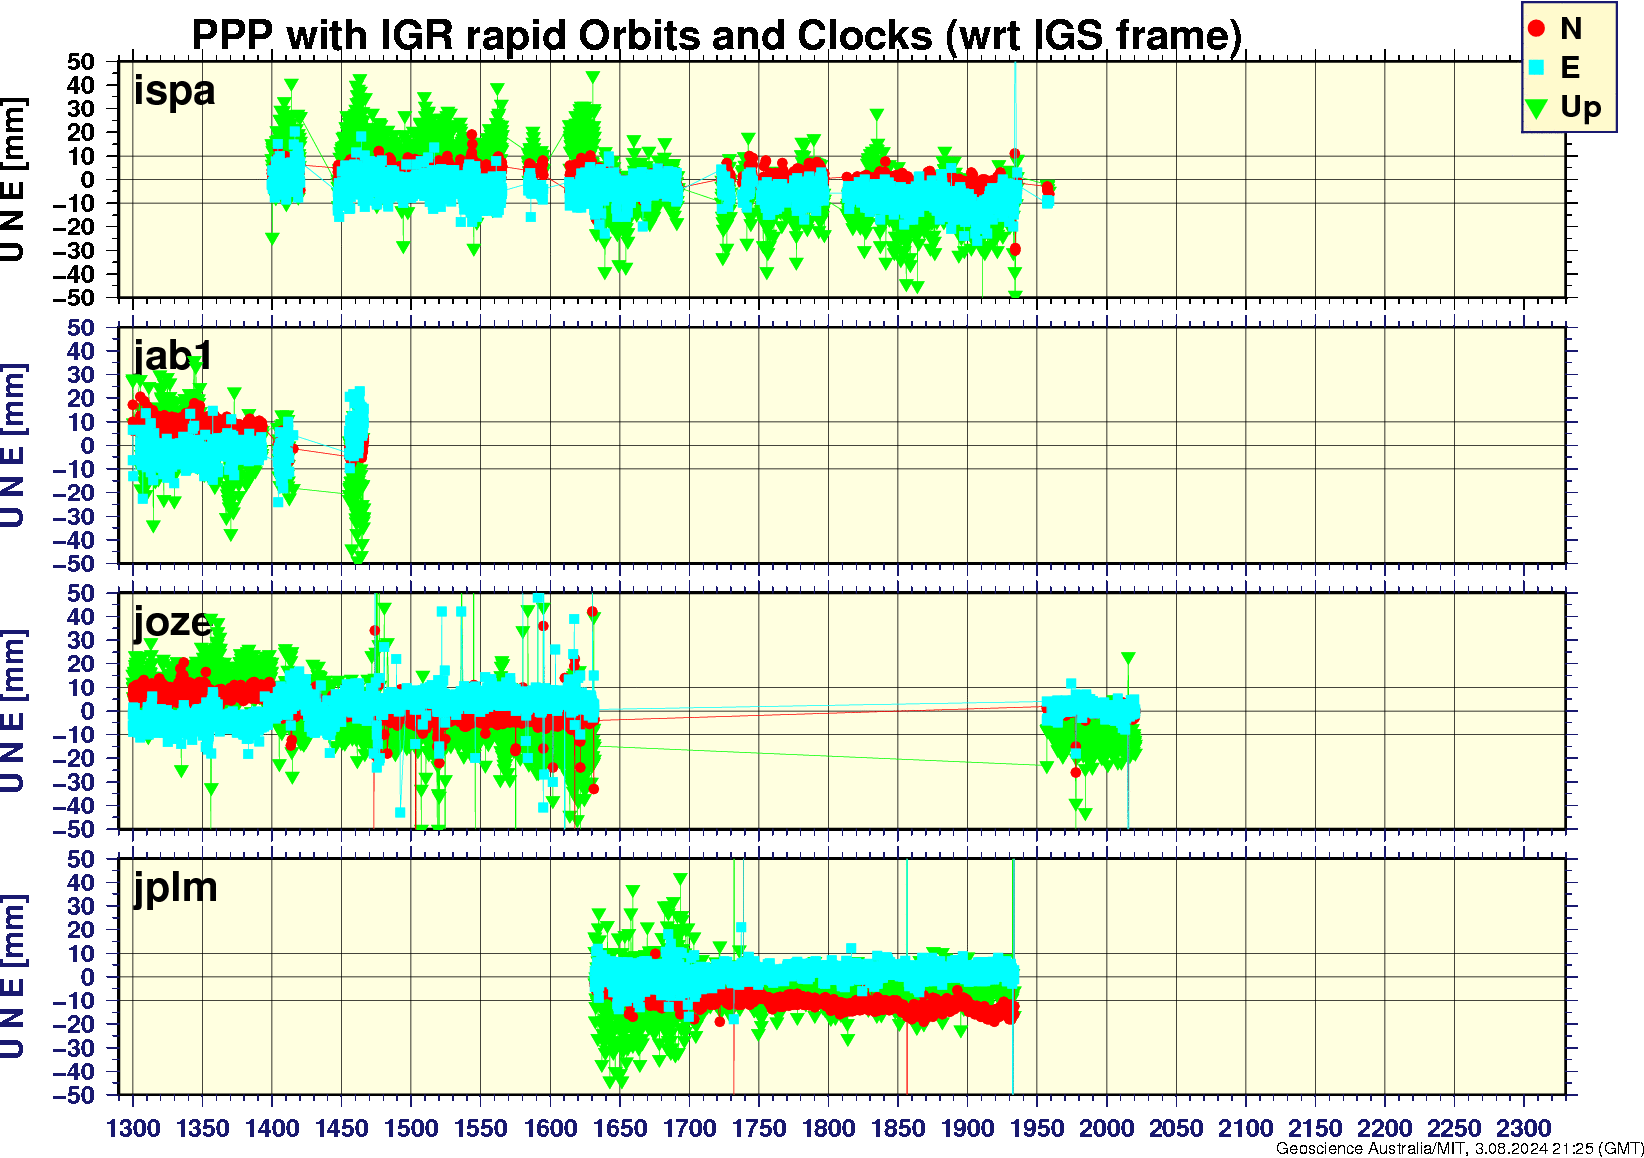Click the red N legend marker
This screenshot has height=1158, width=1644.
pos(1537,29)
